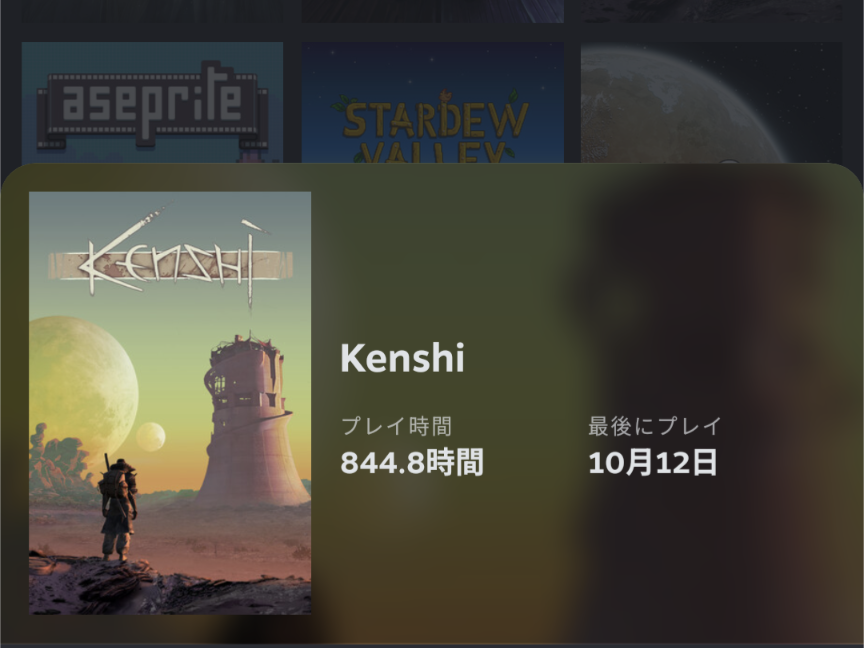Select partially visible tile above Stardew Valley
The width and height of the screenshot is (864, 648).
(x=433, y=11)
